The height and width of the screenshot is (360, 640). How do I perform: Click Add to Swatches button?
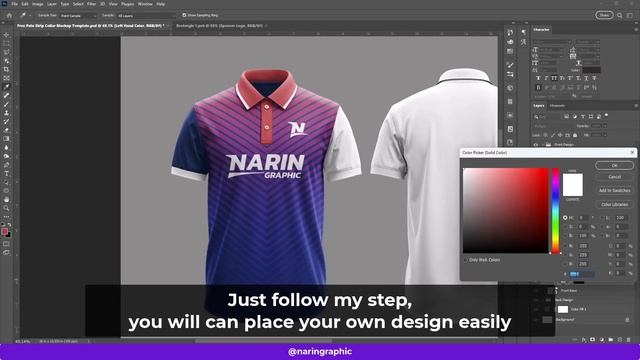coord(614,191)
